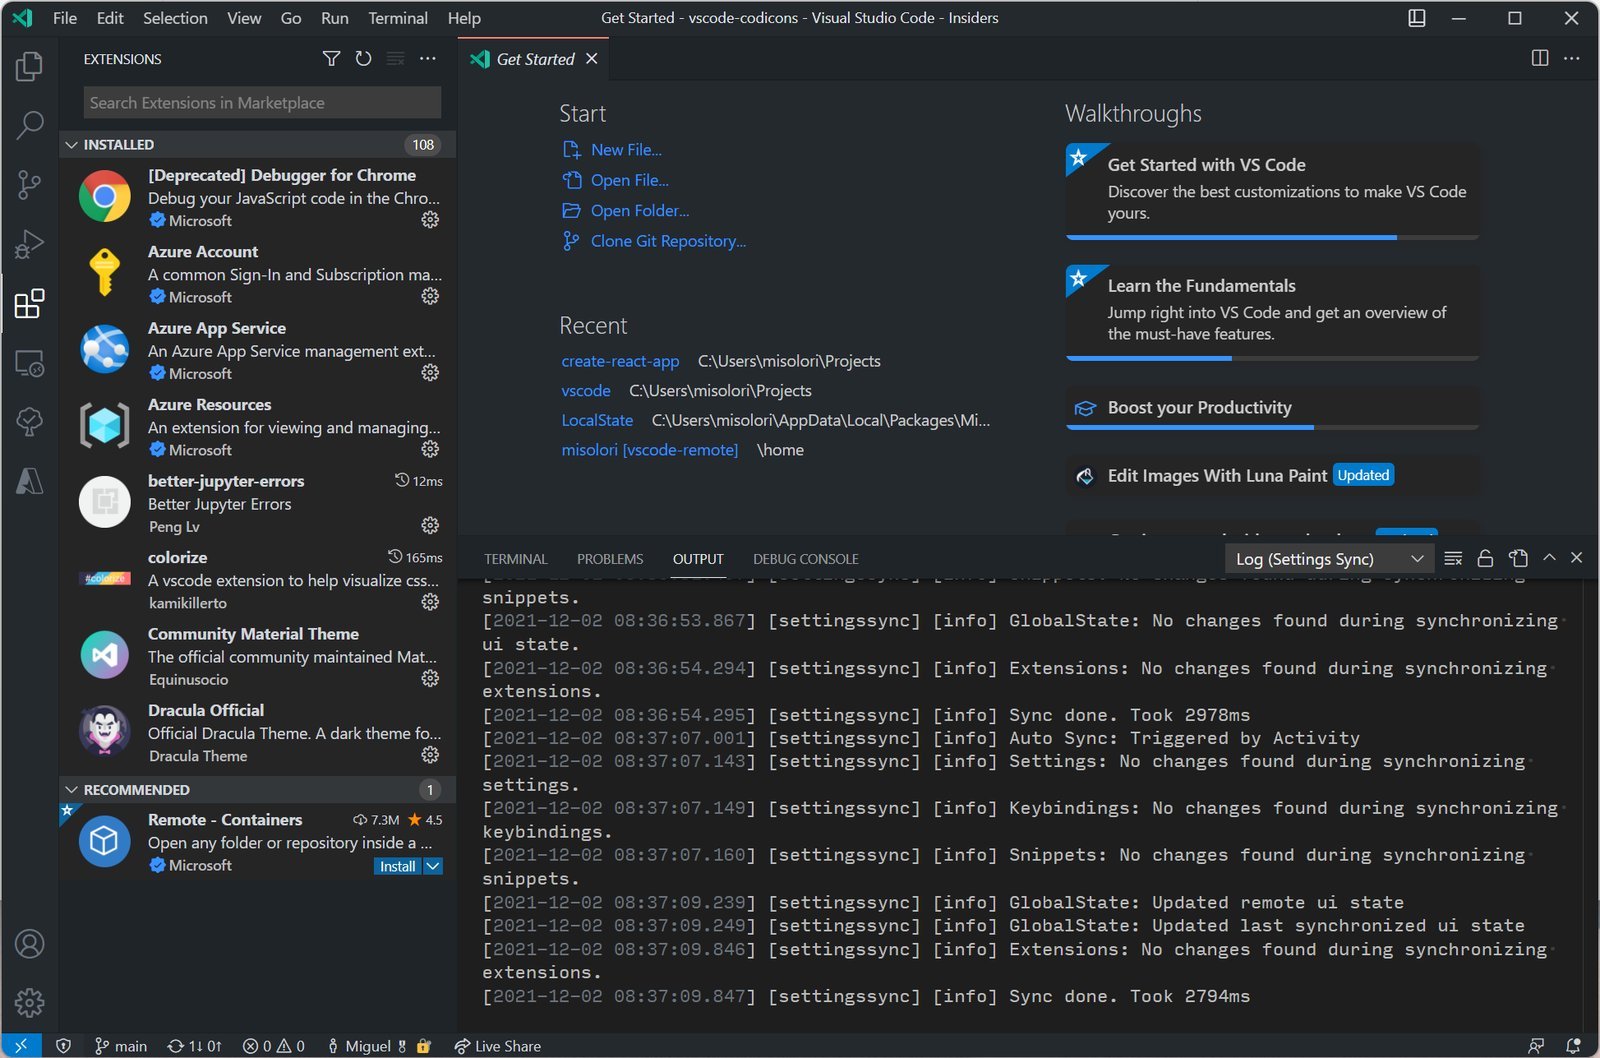Collapse the RECOMMENDED extensions section

[257, 790]
